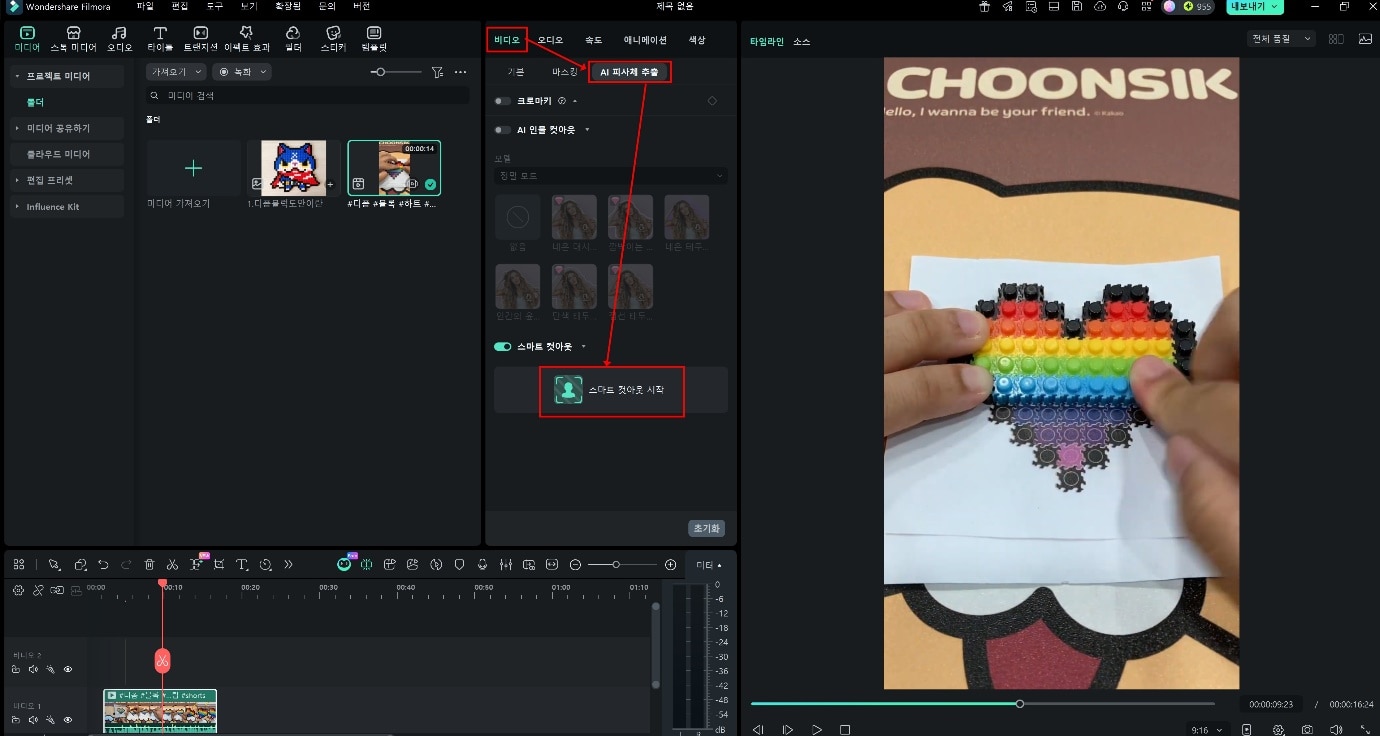This screenshot has width=1380, height=736.
Task: Click the gift icon in title bar
Action: click(x=984, y=6)
